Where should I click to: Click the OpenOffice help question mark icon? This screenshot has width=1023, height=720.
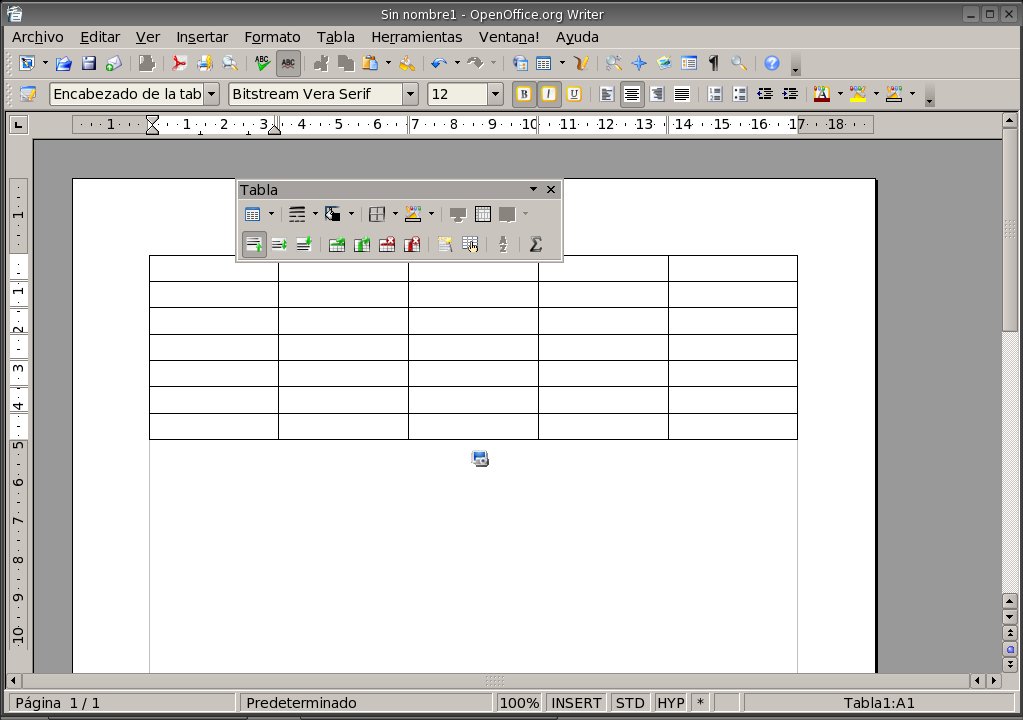771,63
